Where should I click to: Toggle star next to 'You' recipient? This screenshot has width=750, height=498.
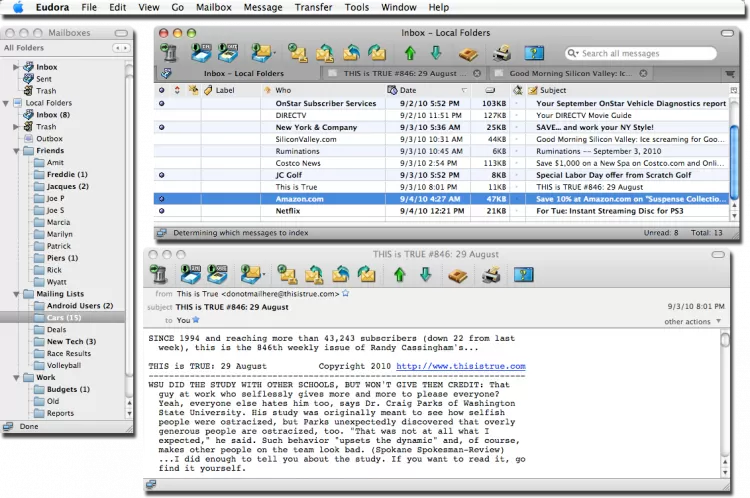coord(196,320)
